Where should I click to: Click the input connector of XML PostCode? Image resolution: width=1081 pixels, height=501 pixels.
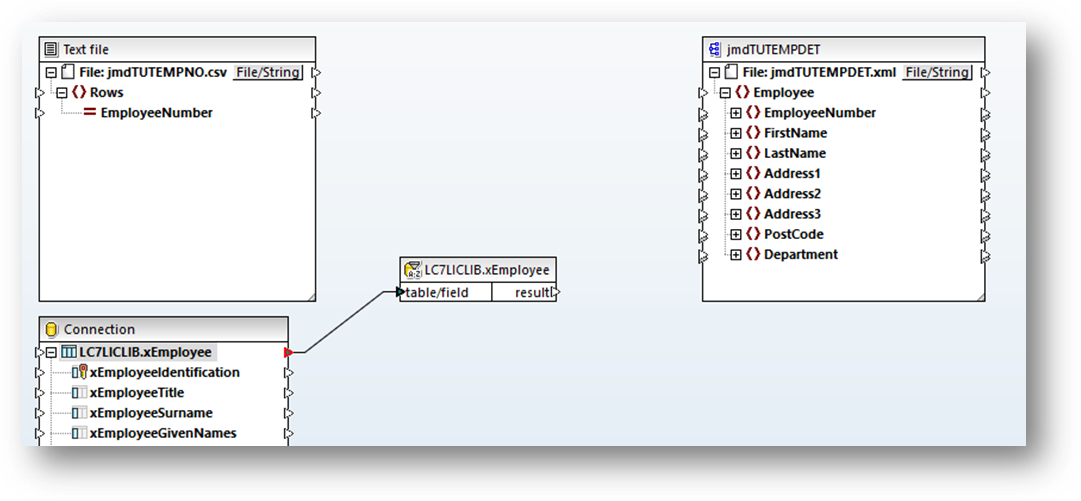pos(703,234)
